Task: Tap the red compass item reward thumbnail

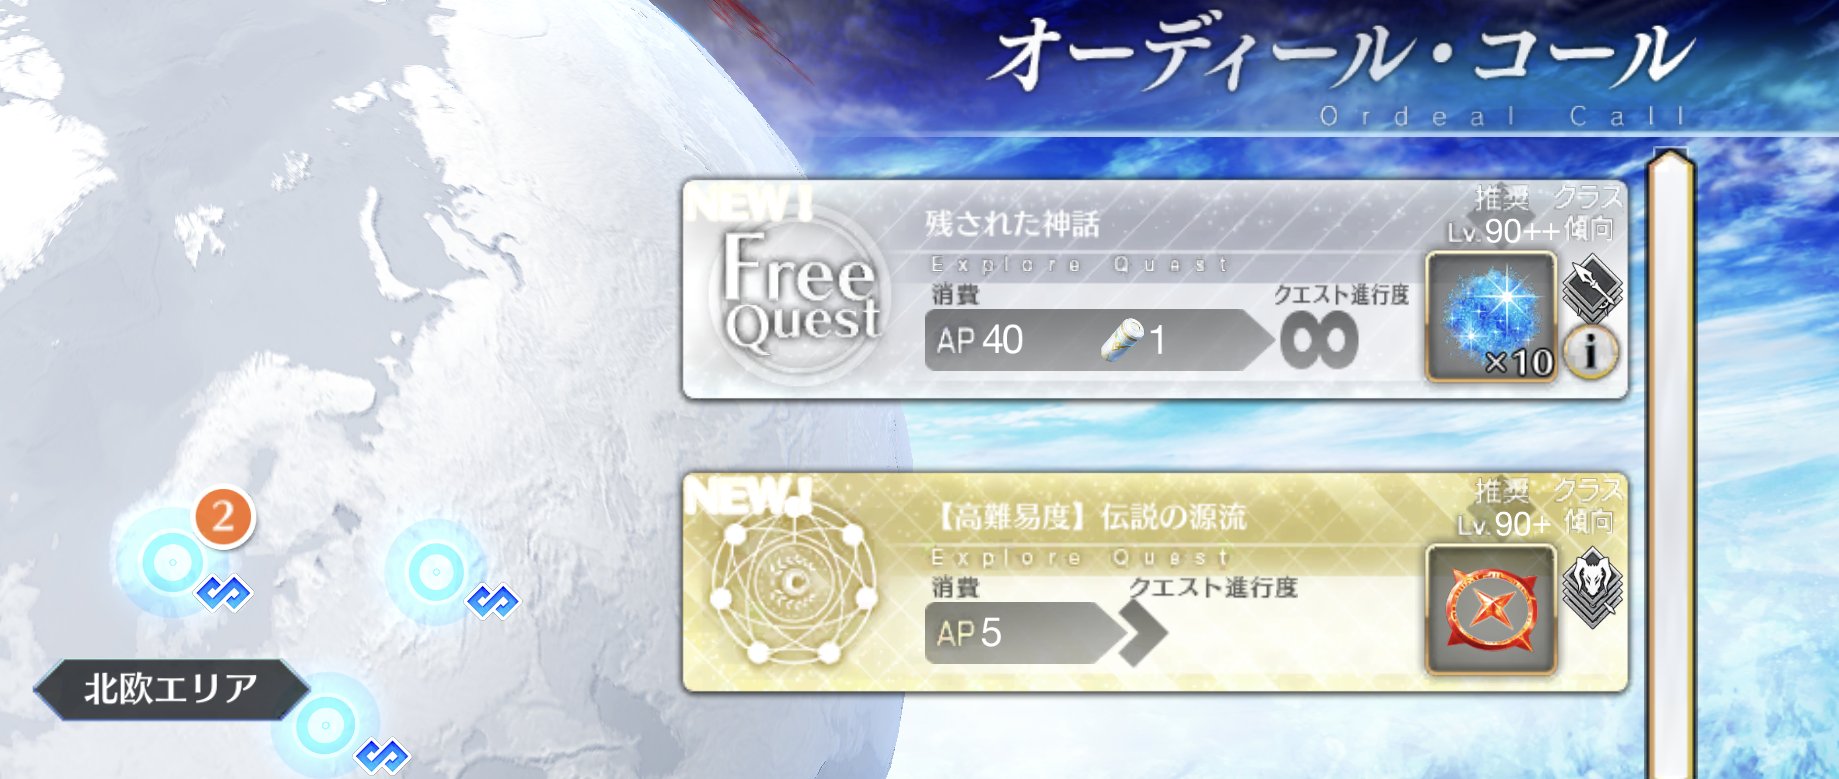Action: pos(1490,609)
